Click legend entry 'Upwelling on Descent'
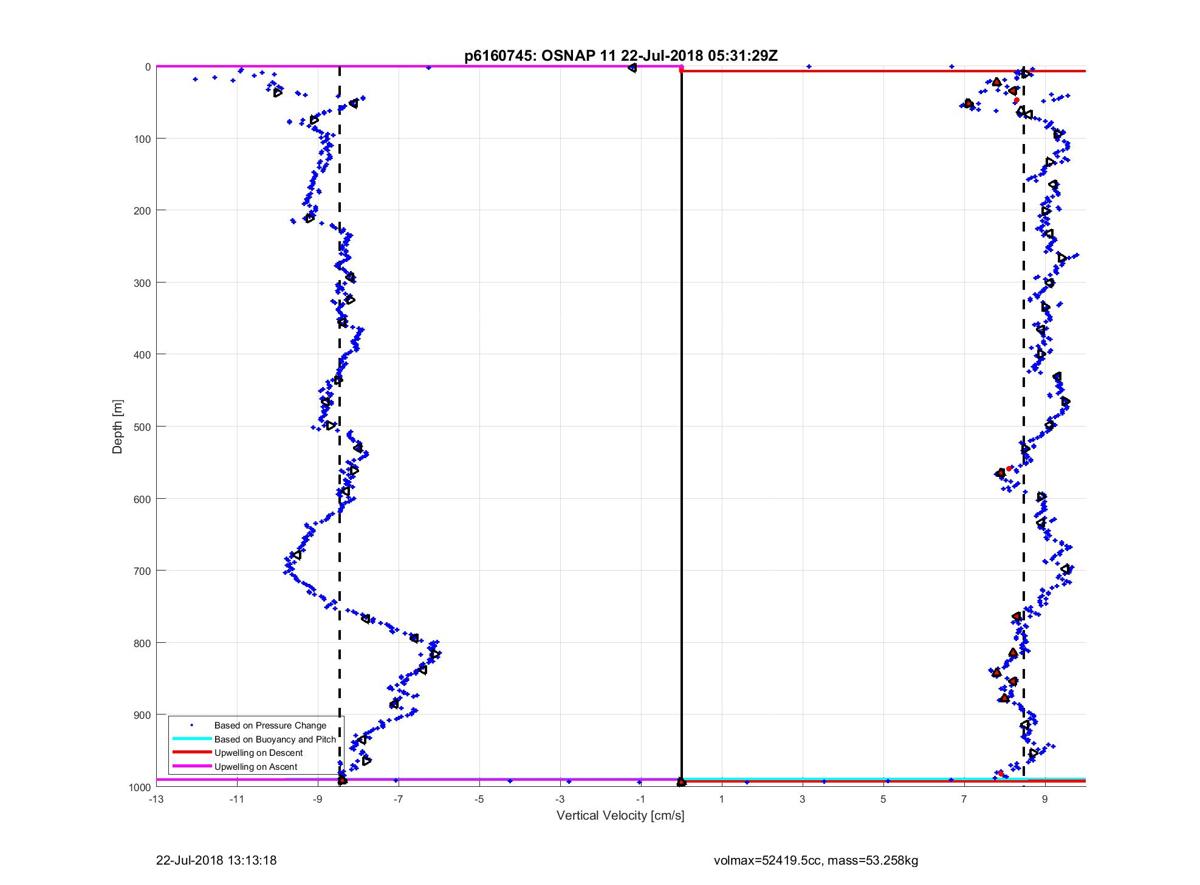This screenshot has height=885, width=1200. [260, 753]
